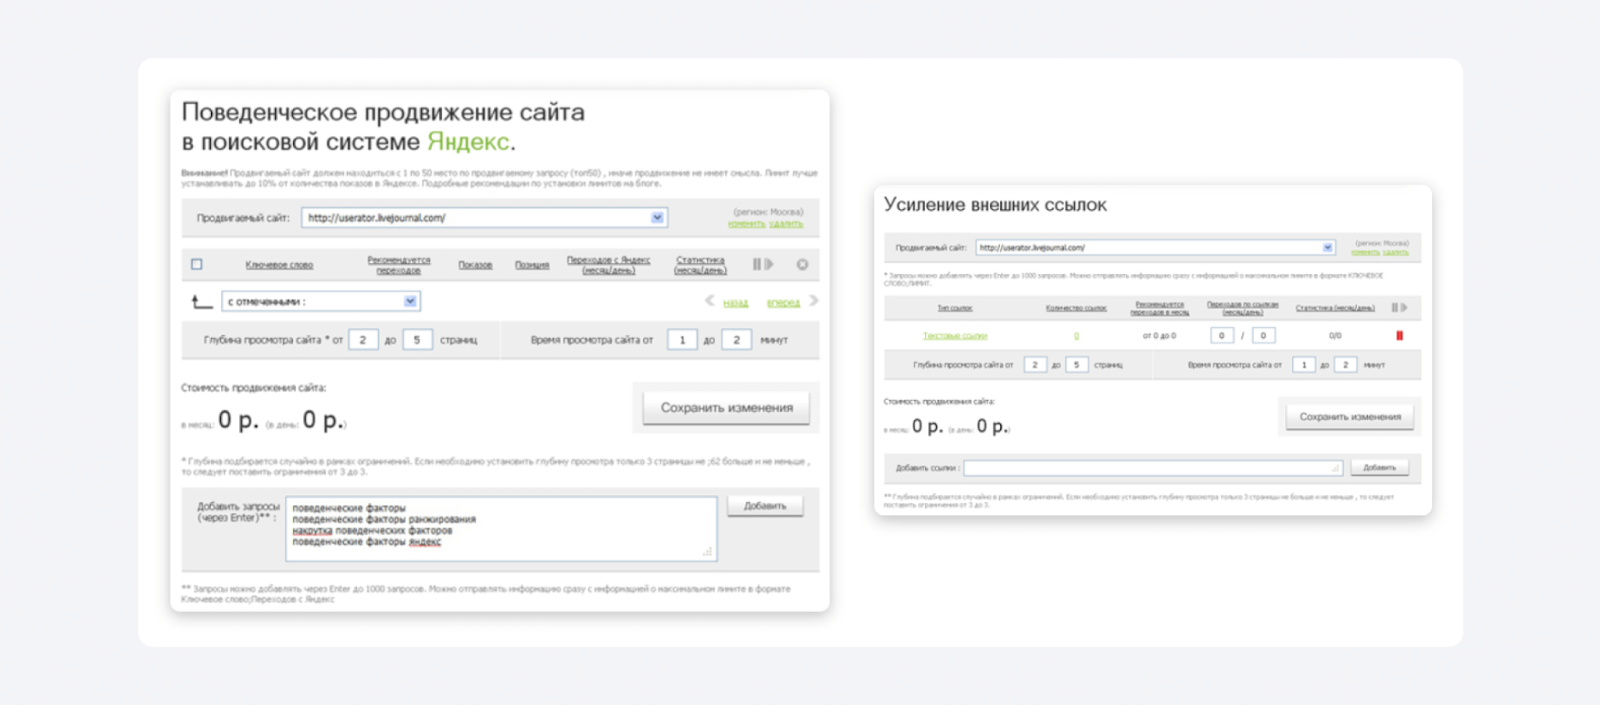
Task: Click the pause icon in the keywords table header
Action: point(757,265)
